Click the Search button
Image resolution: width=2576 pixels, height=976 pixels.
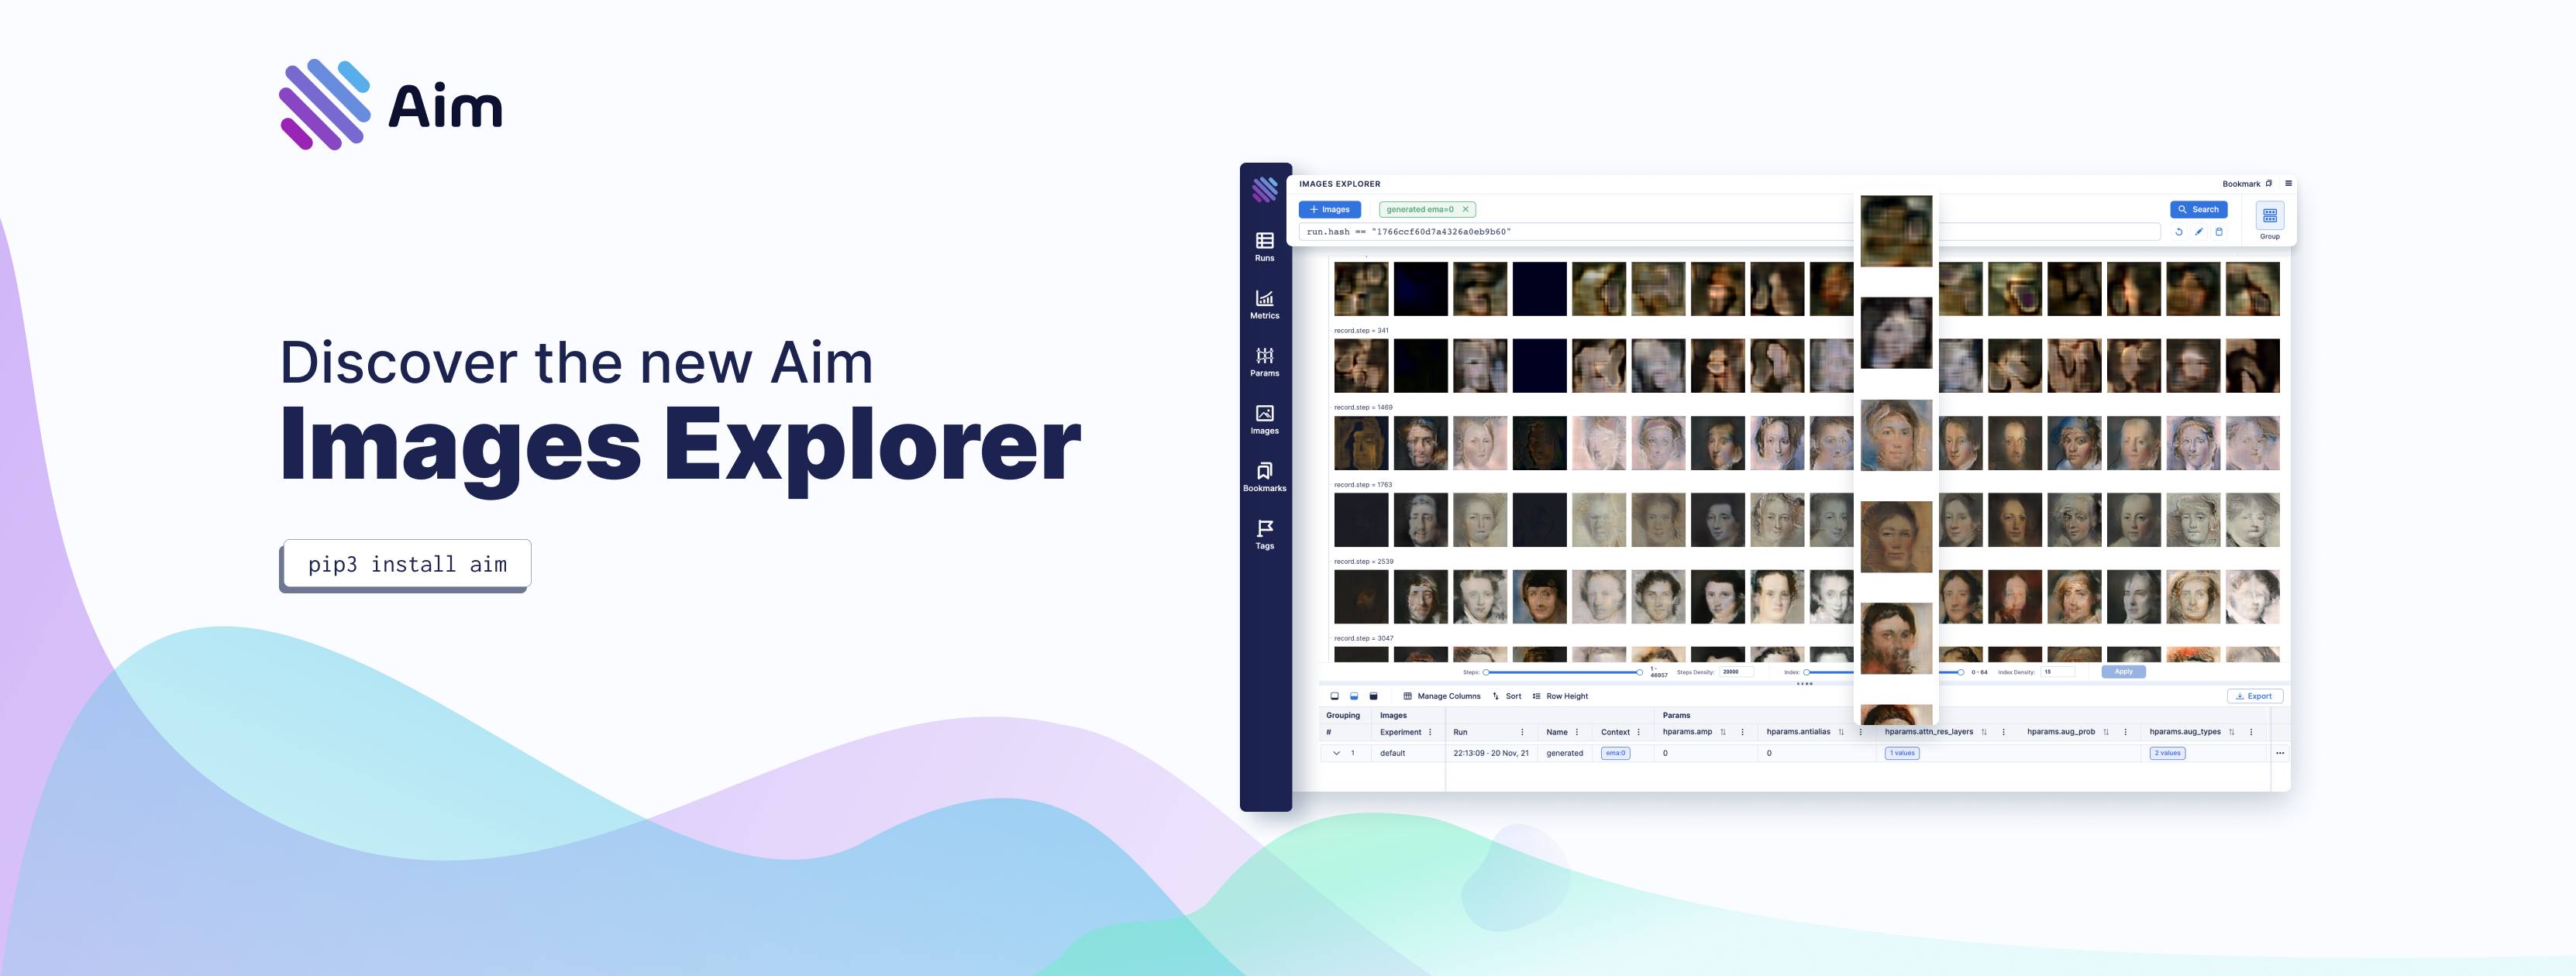point(2198,210)
